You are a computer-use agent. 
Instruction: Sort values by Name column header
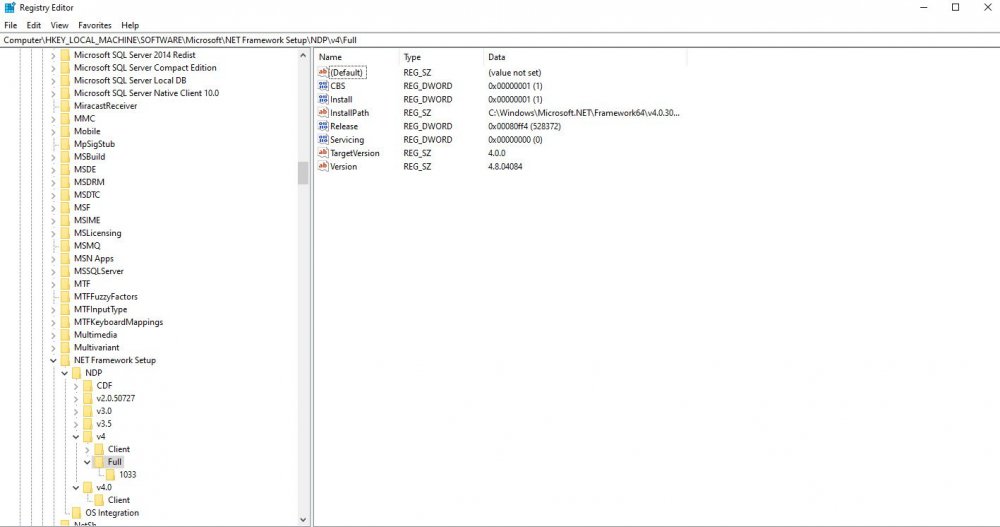[357, 57]
